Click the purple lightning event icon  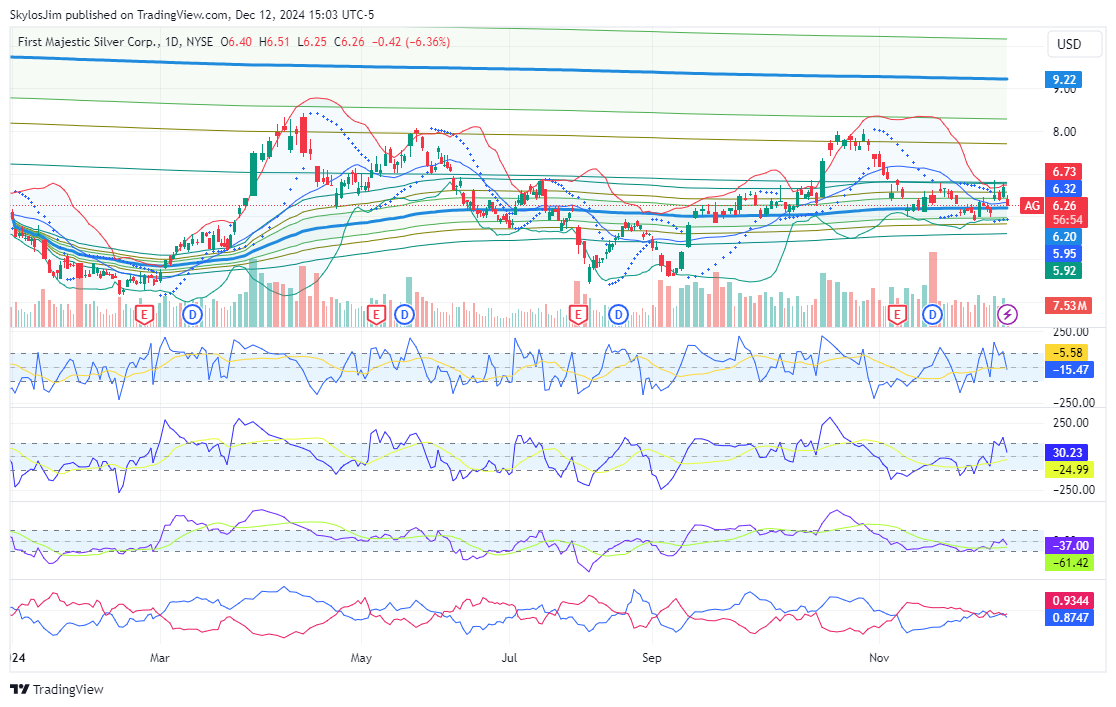(1006, 314)
